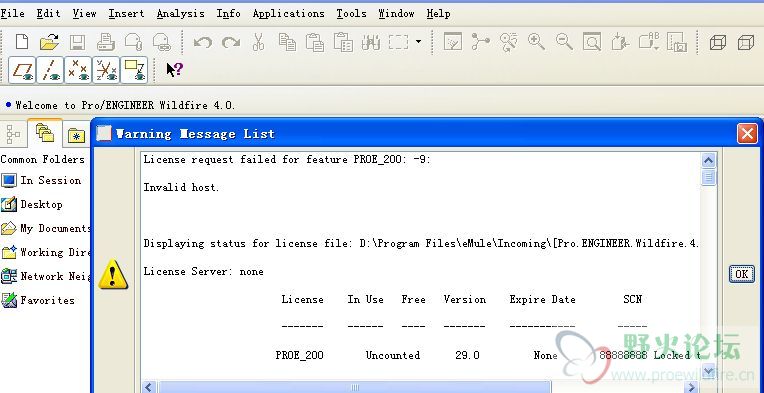
Task: Click the Paste Special icon
Action: 343,42
